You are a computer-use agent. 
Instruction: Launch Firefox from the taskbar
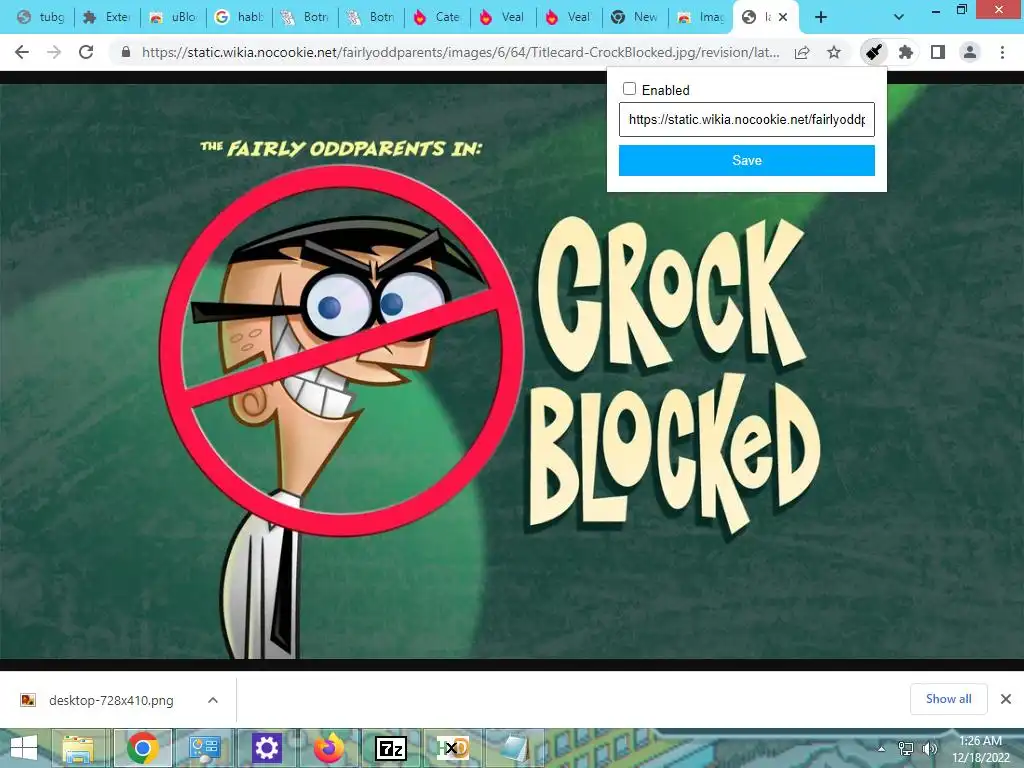(329, 748)
